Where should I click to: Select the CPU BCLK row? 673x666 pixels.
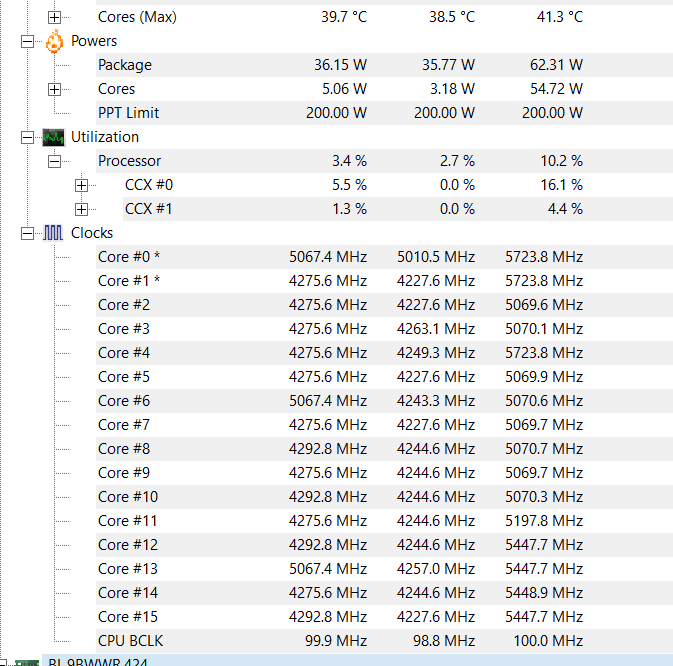(x=384, y=642)
